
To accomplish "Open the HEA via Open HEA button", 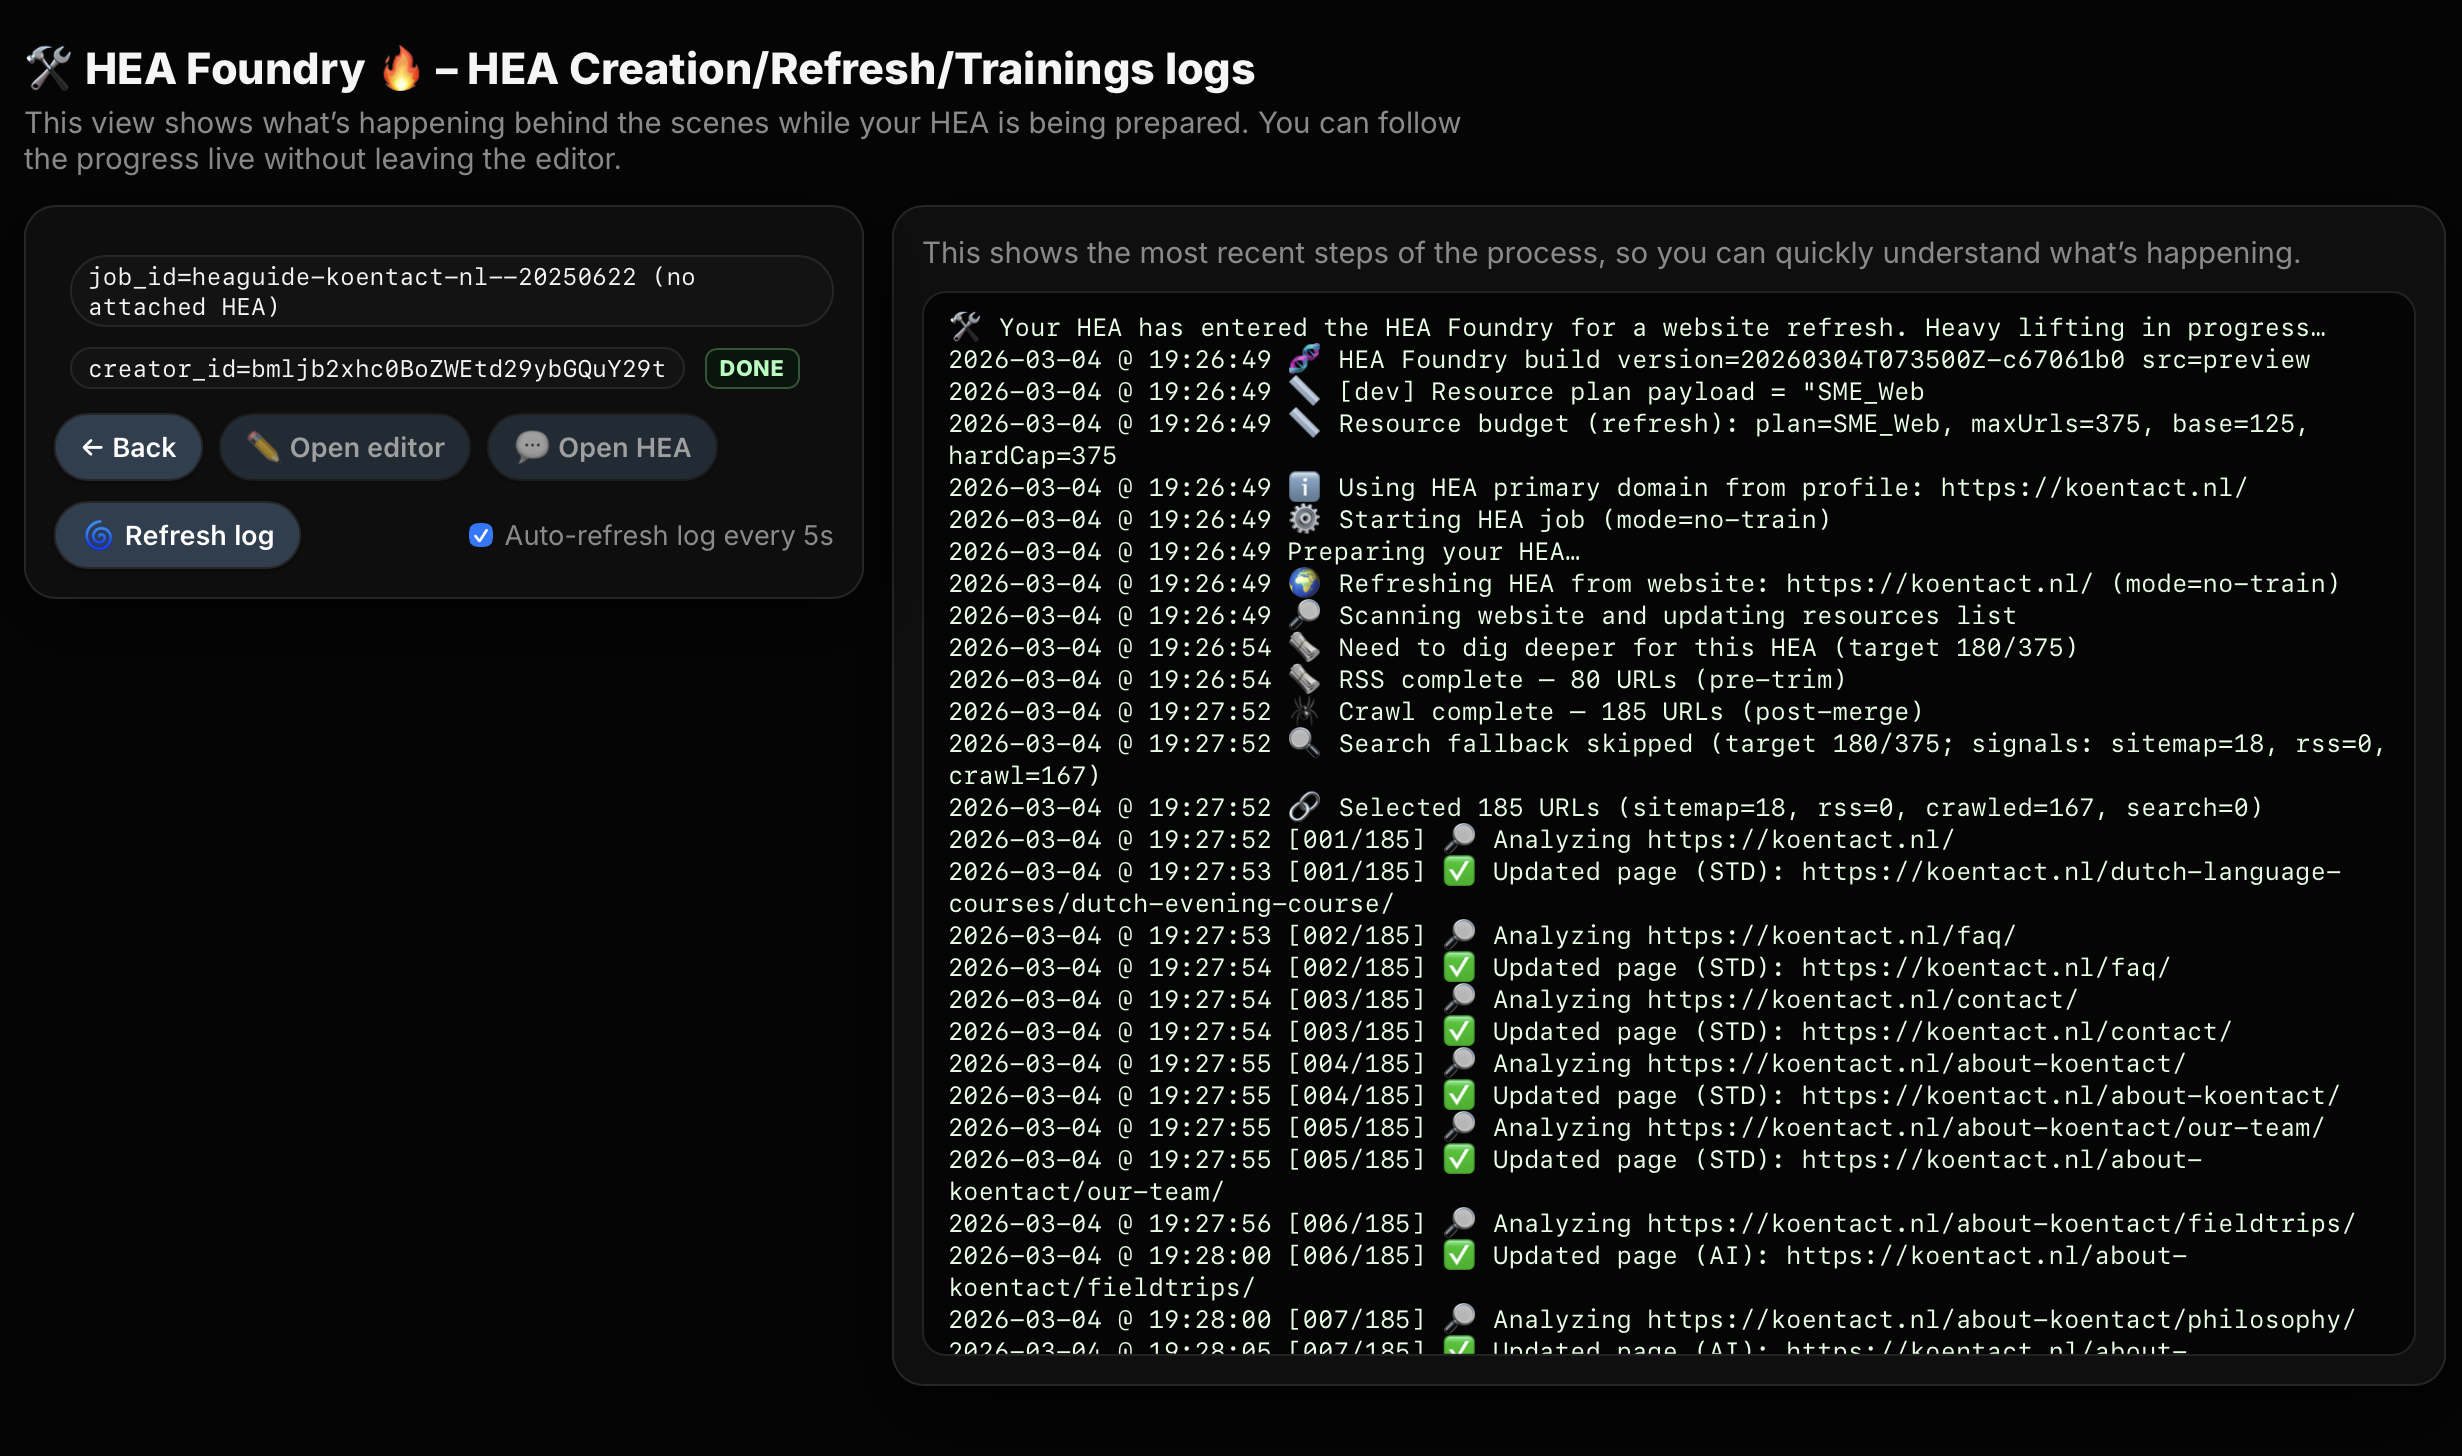I will 601,447.
